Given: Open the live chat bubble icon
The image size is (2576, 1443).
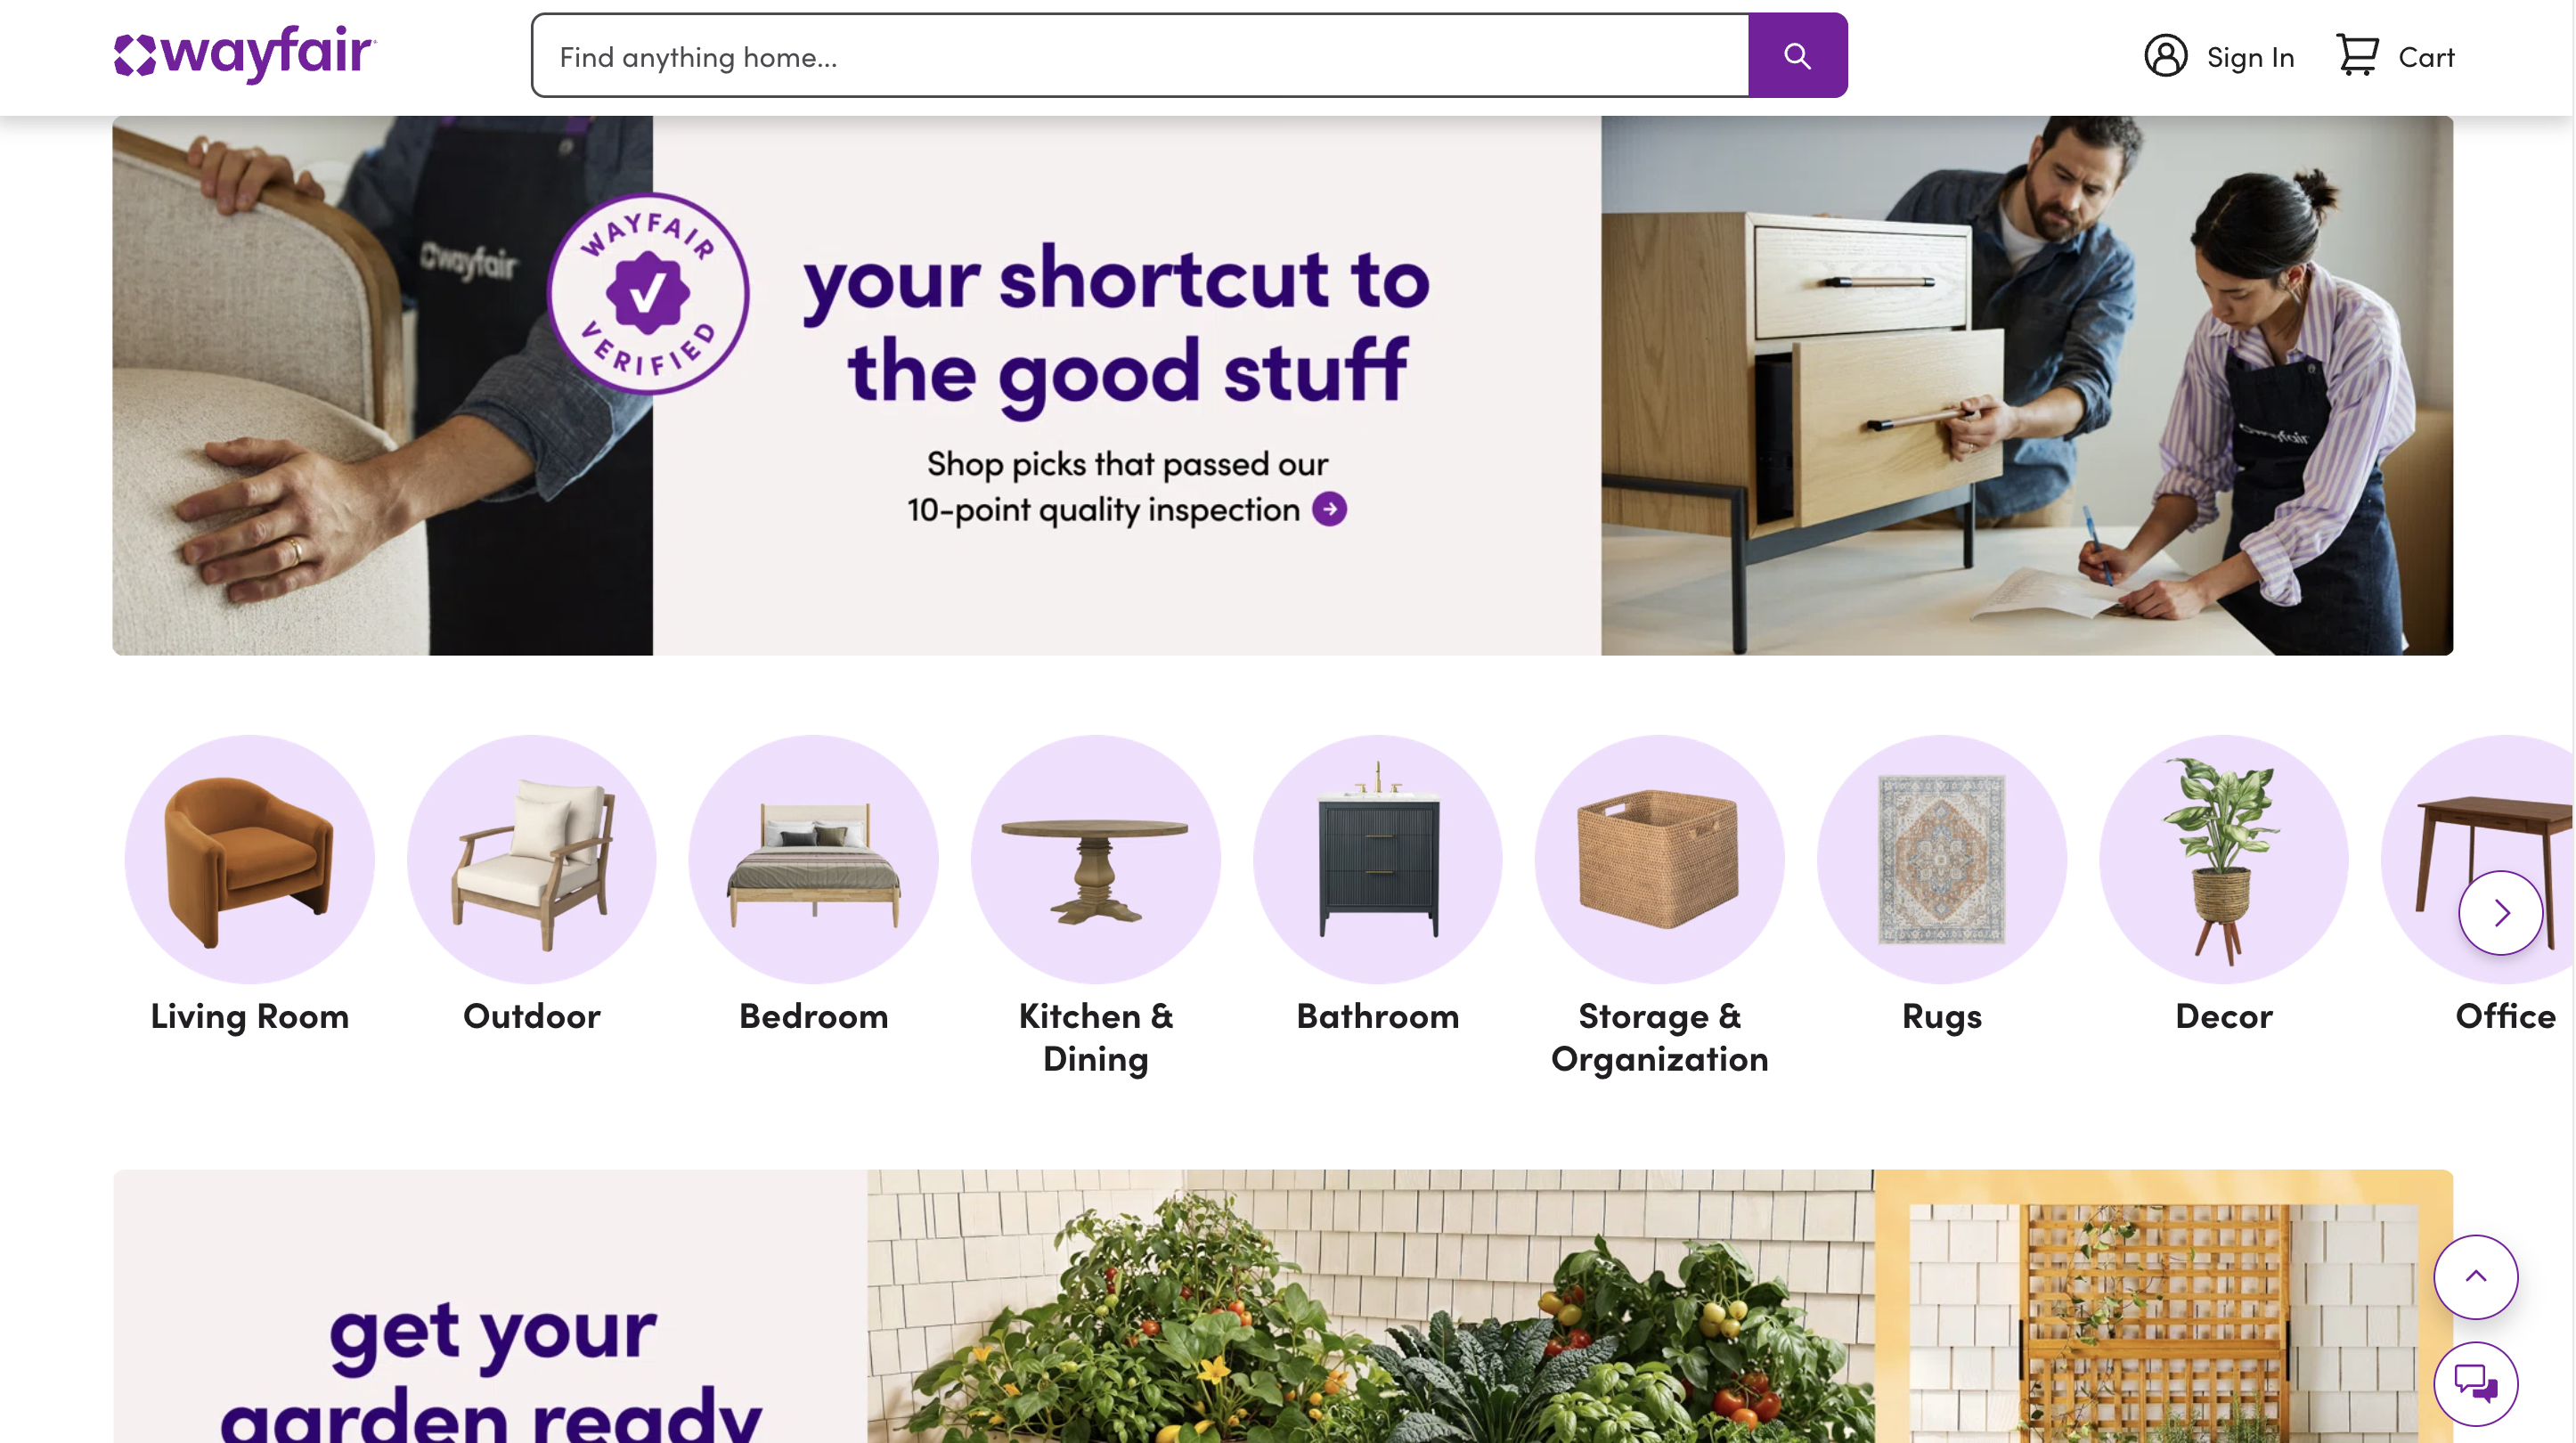Looking at the screenshot, I should 2476,1384.
